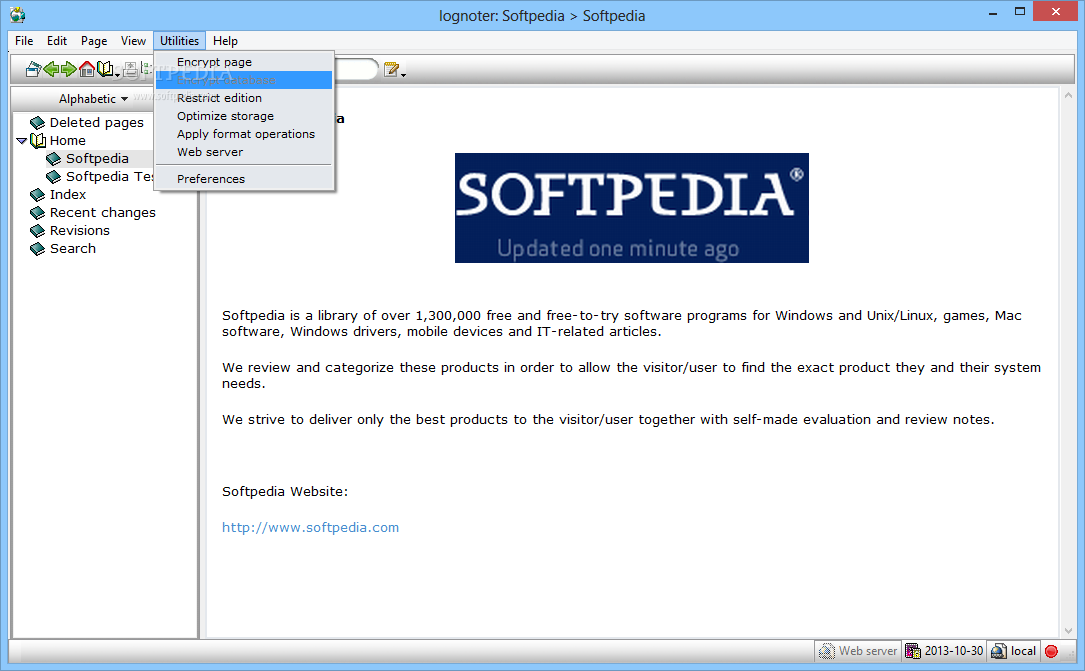Open the Edit menu

coord(57,41)
